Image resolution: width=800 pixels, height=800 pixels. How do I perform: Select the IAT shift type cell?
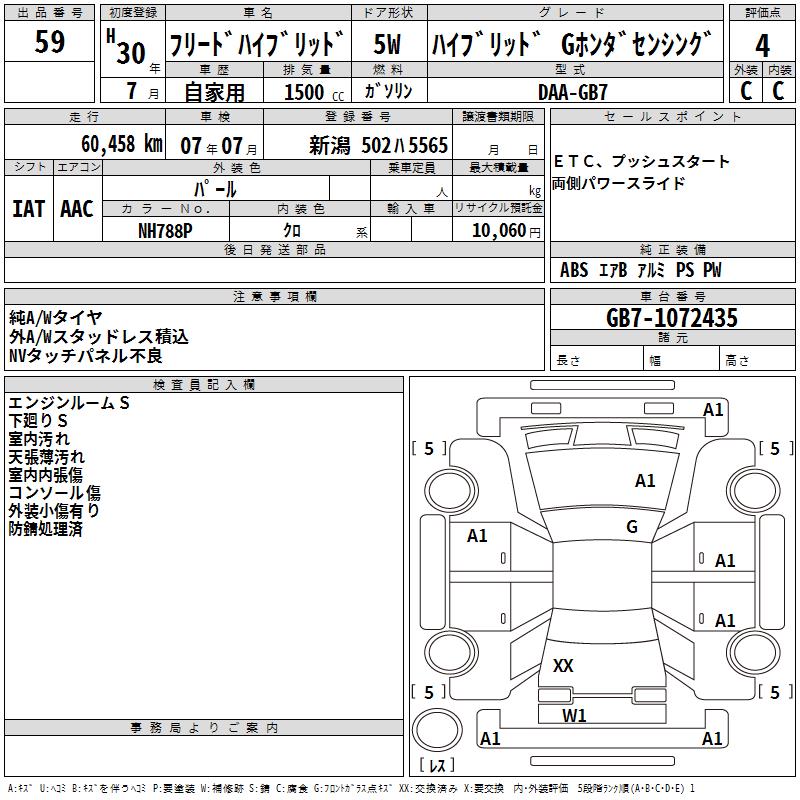point(28,209)
